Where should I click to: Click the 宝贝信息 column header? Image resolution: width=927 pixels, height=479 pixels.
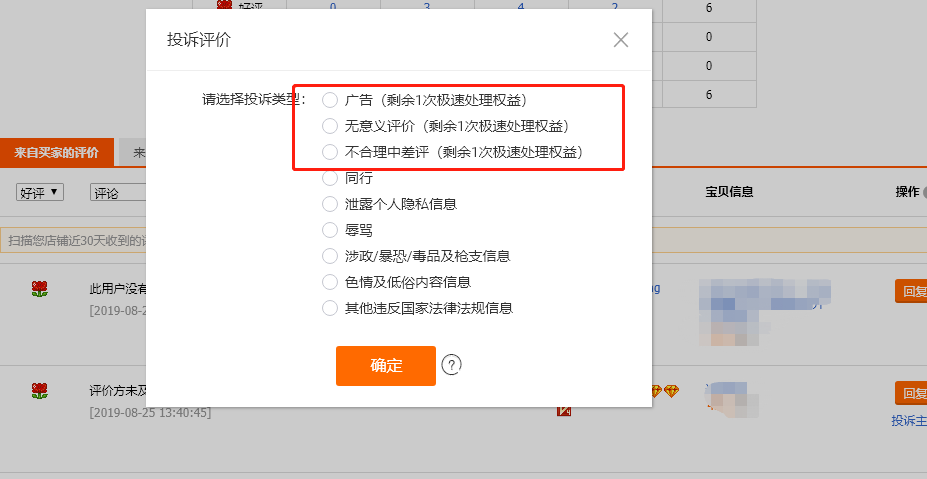click(729, 192)
